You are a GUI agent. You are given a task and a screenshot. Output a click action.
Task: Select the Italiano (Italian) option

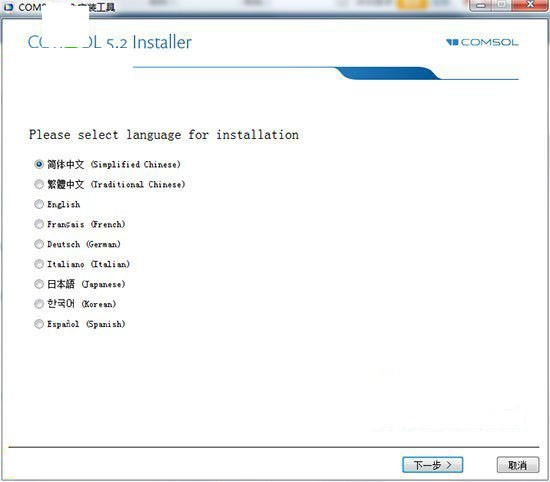pos(39,264)
